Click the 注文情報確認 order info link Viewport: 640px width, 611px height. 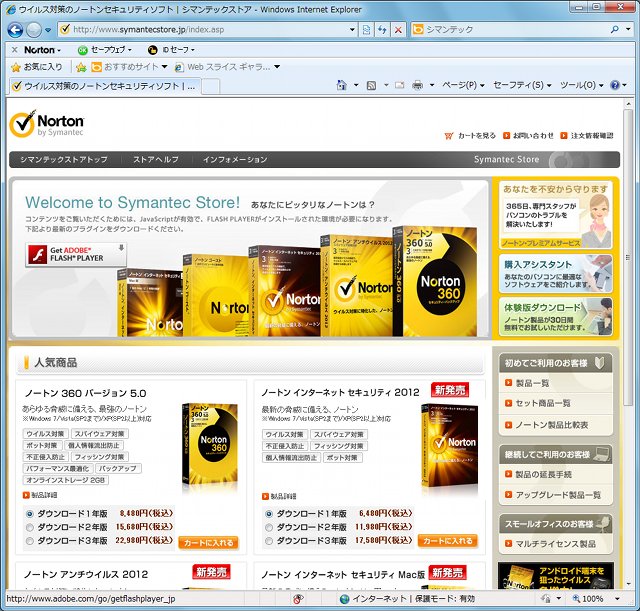(587, 136)
